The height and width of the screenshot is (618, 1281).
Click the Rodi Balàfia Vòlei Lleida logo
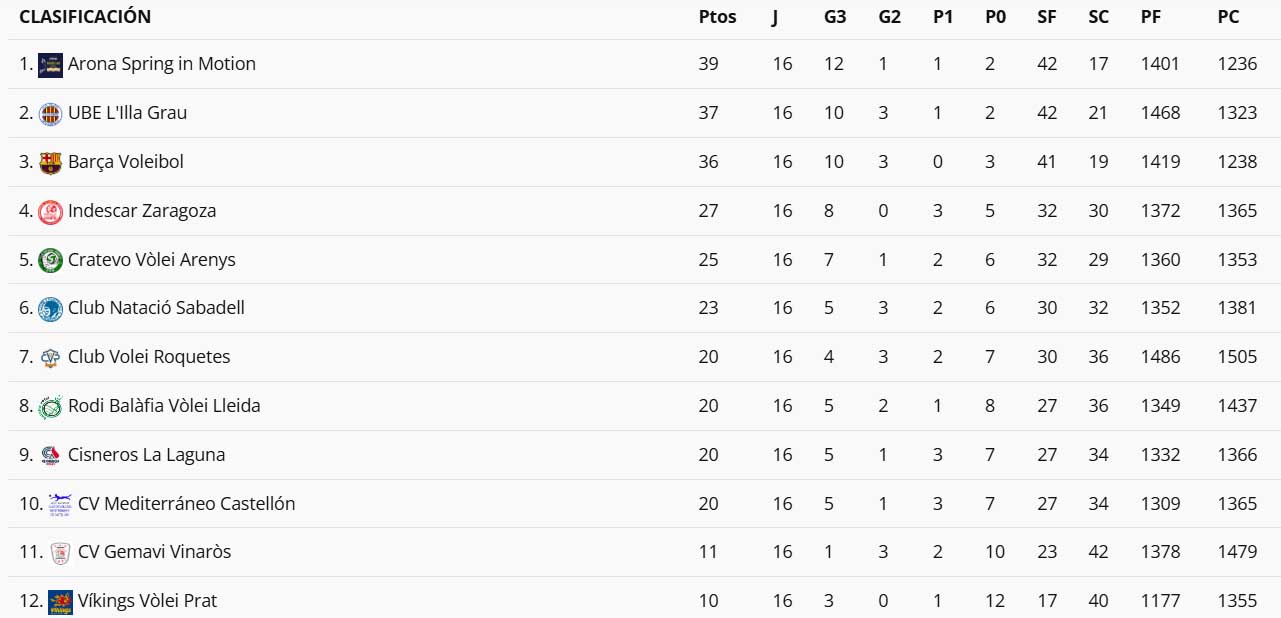[x=50, y=406]
